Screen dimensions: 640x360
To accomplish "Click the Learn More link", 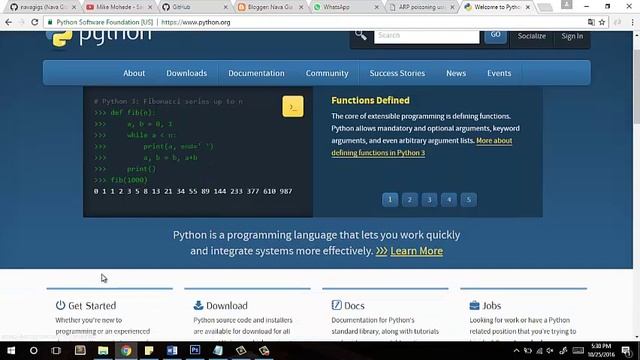I will click(416, 251).
